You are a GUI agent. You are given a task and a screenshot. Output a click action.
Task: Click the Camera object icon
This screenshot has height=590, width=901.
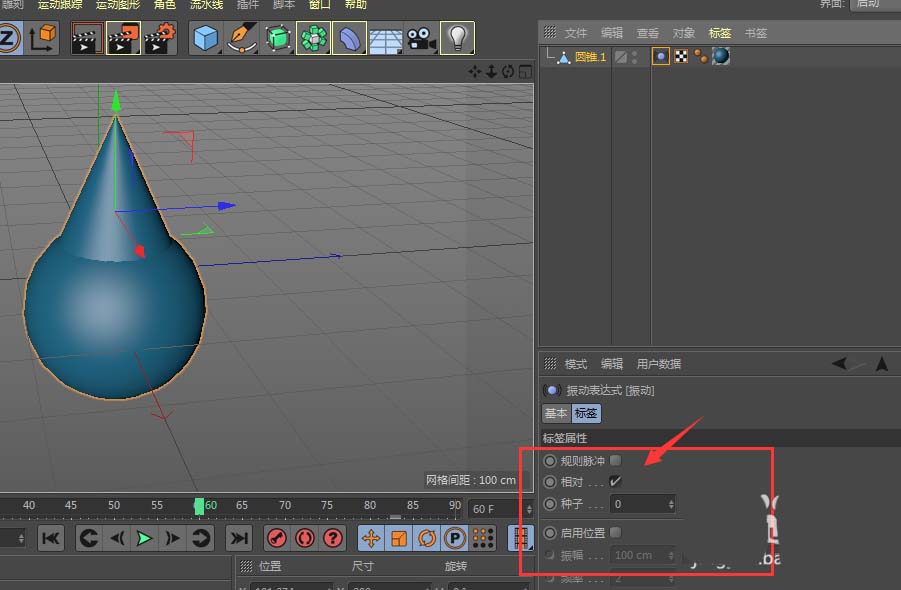421,38
